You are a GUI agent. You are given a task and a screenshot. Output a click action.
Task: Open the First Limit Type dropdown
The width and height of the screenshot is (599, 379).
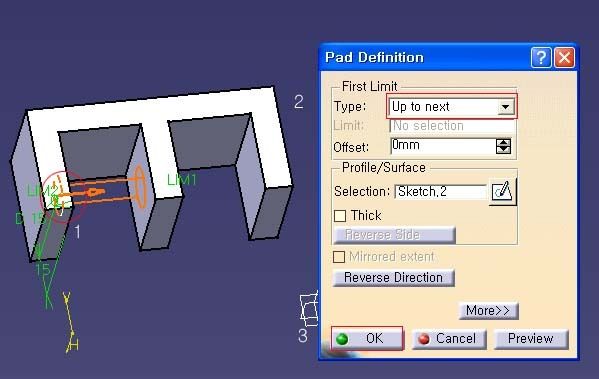click(x=505, y=107)
